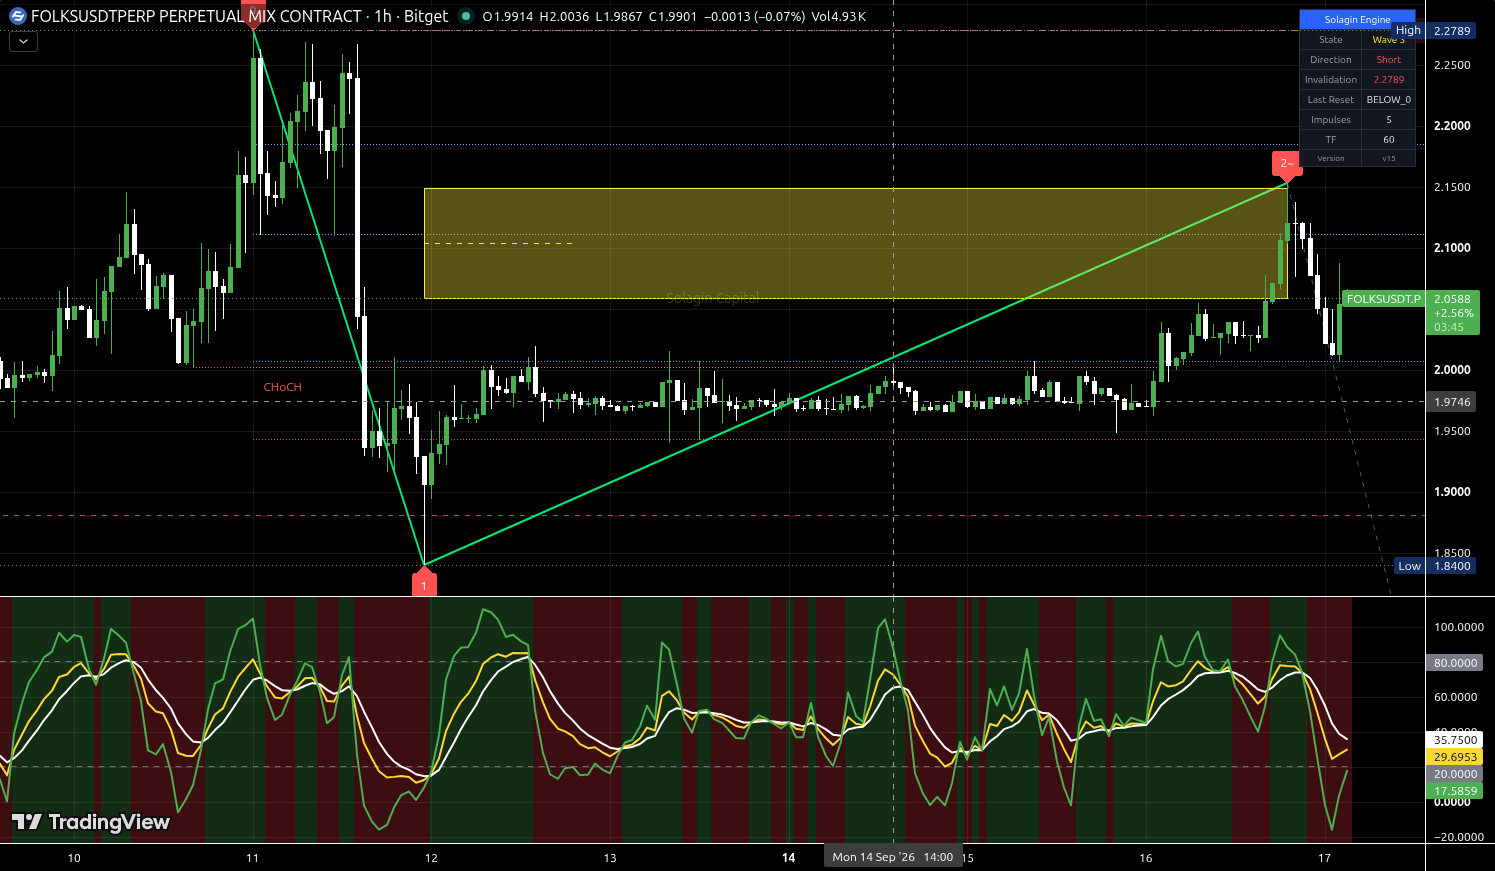Click the green market status dot
The width and height of the screenshot is (1495, 871).
(465, 16)
